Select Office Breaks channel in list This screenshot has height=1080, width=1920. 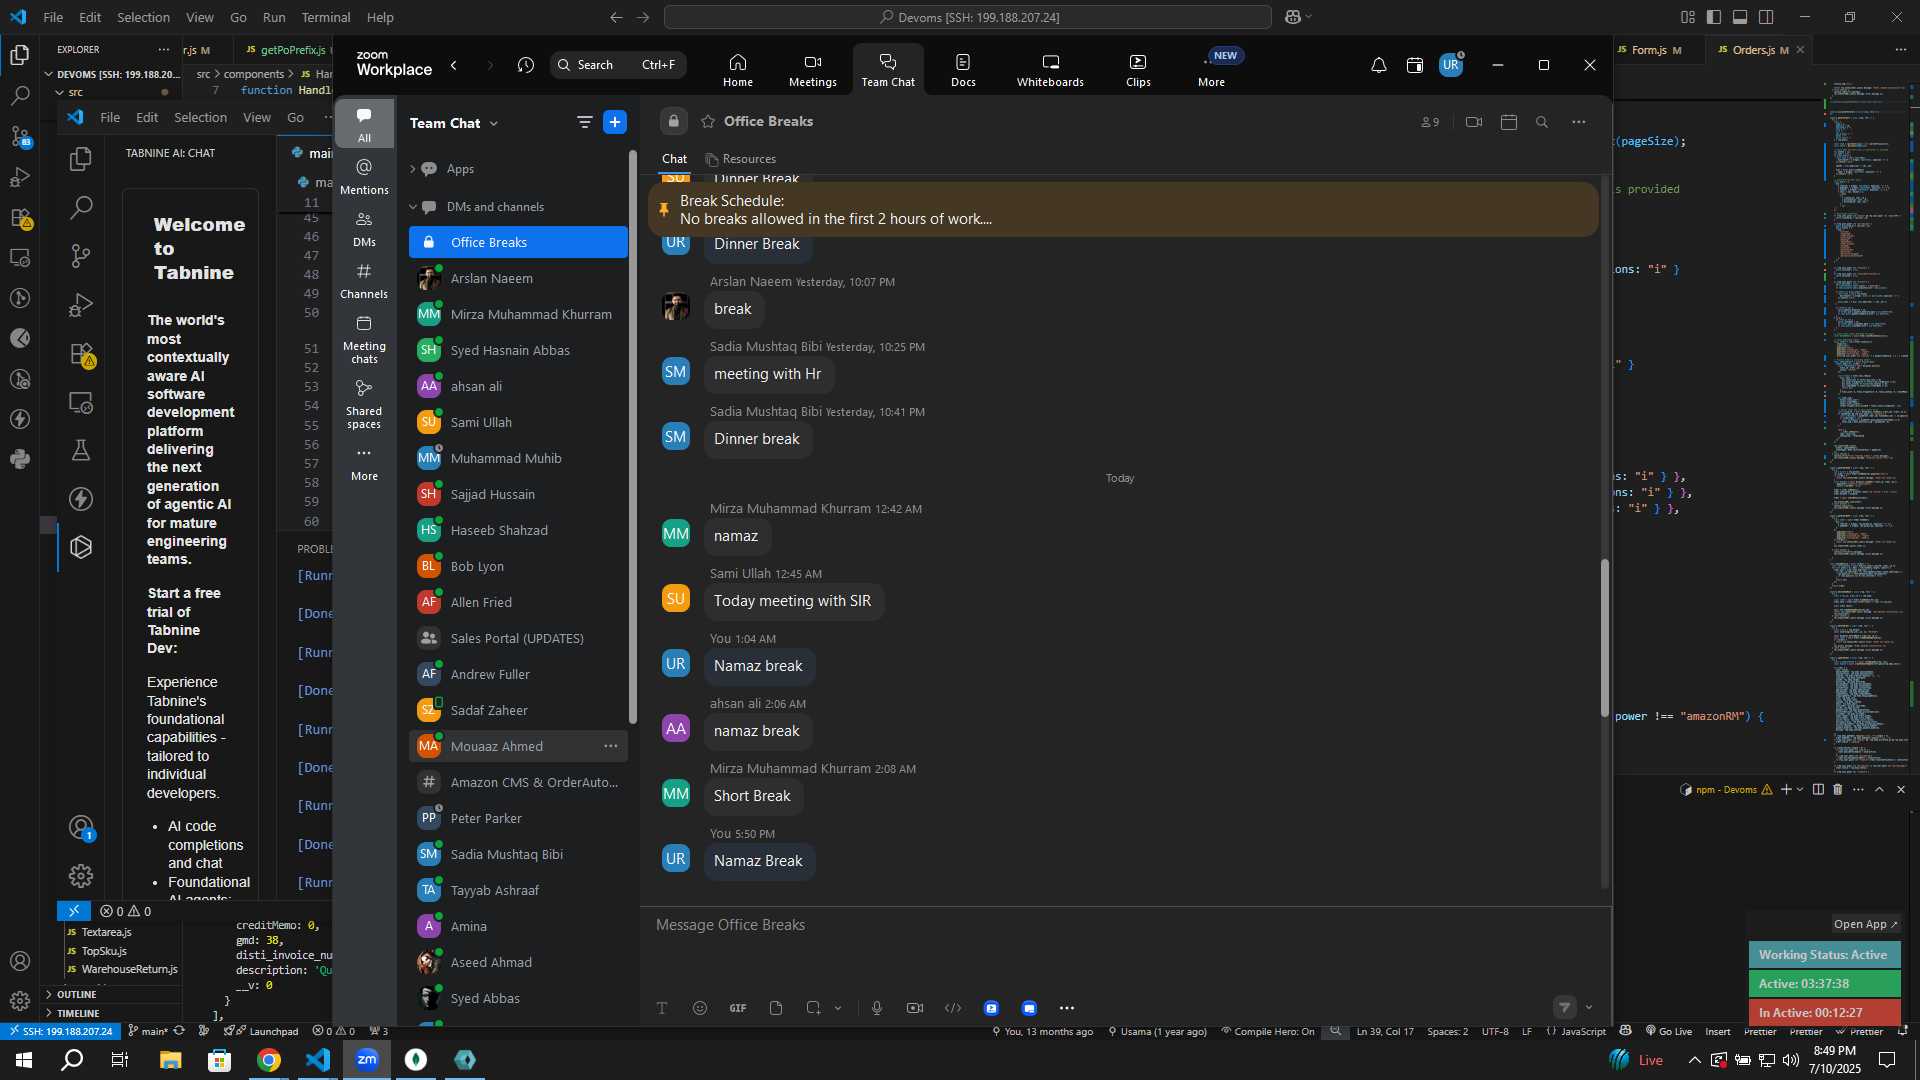518,242
